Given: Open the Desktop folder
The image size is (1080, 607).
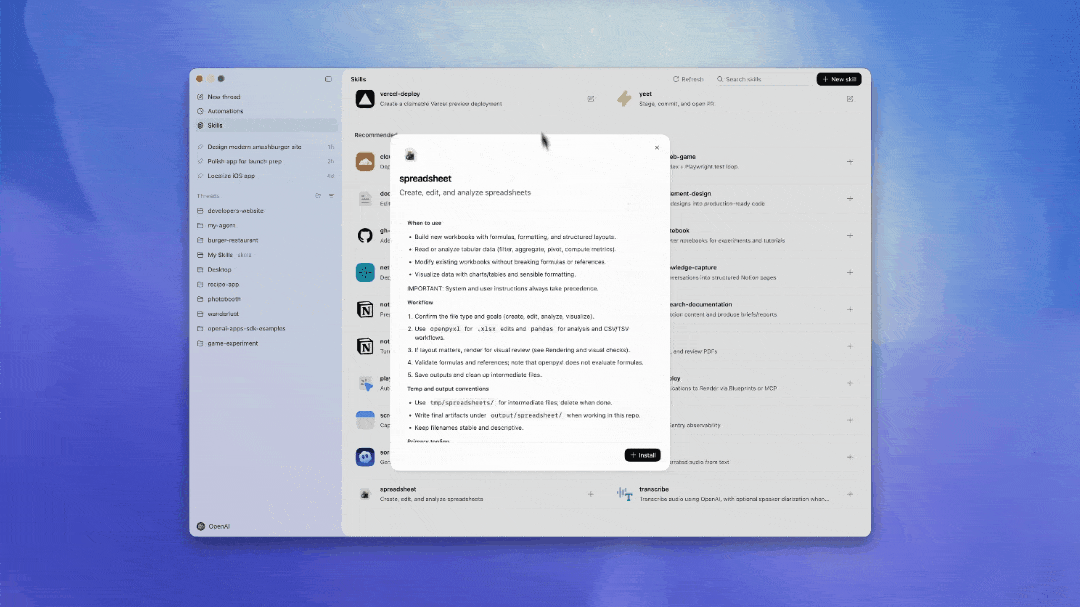Looking at the screenshot, I should point(266,269).
